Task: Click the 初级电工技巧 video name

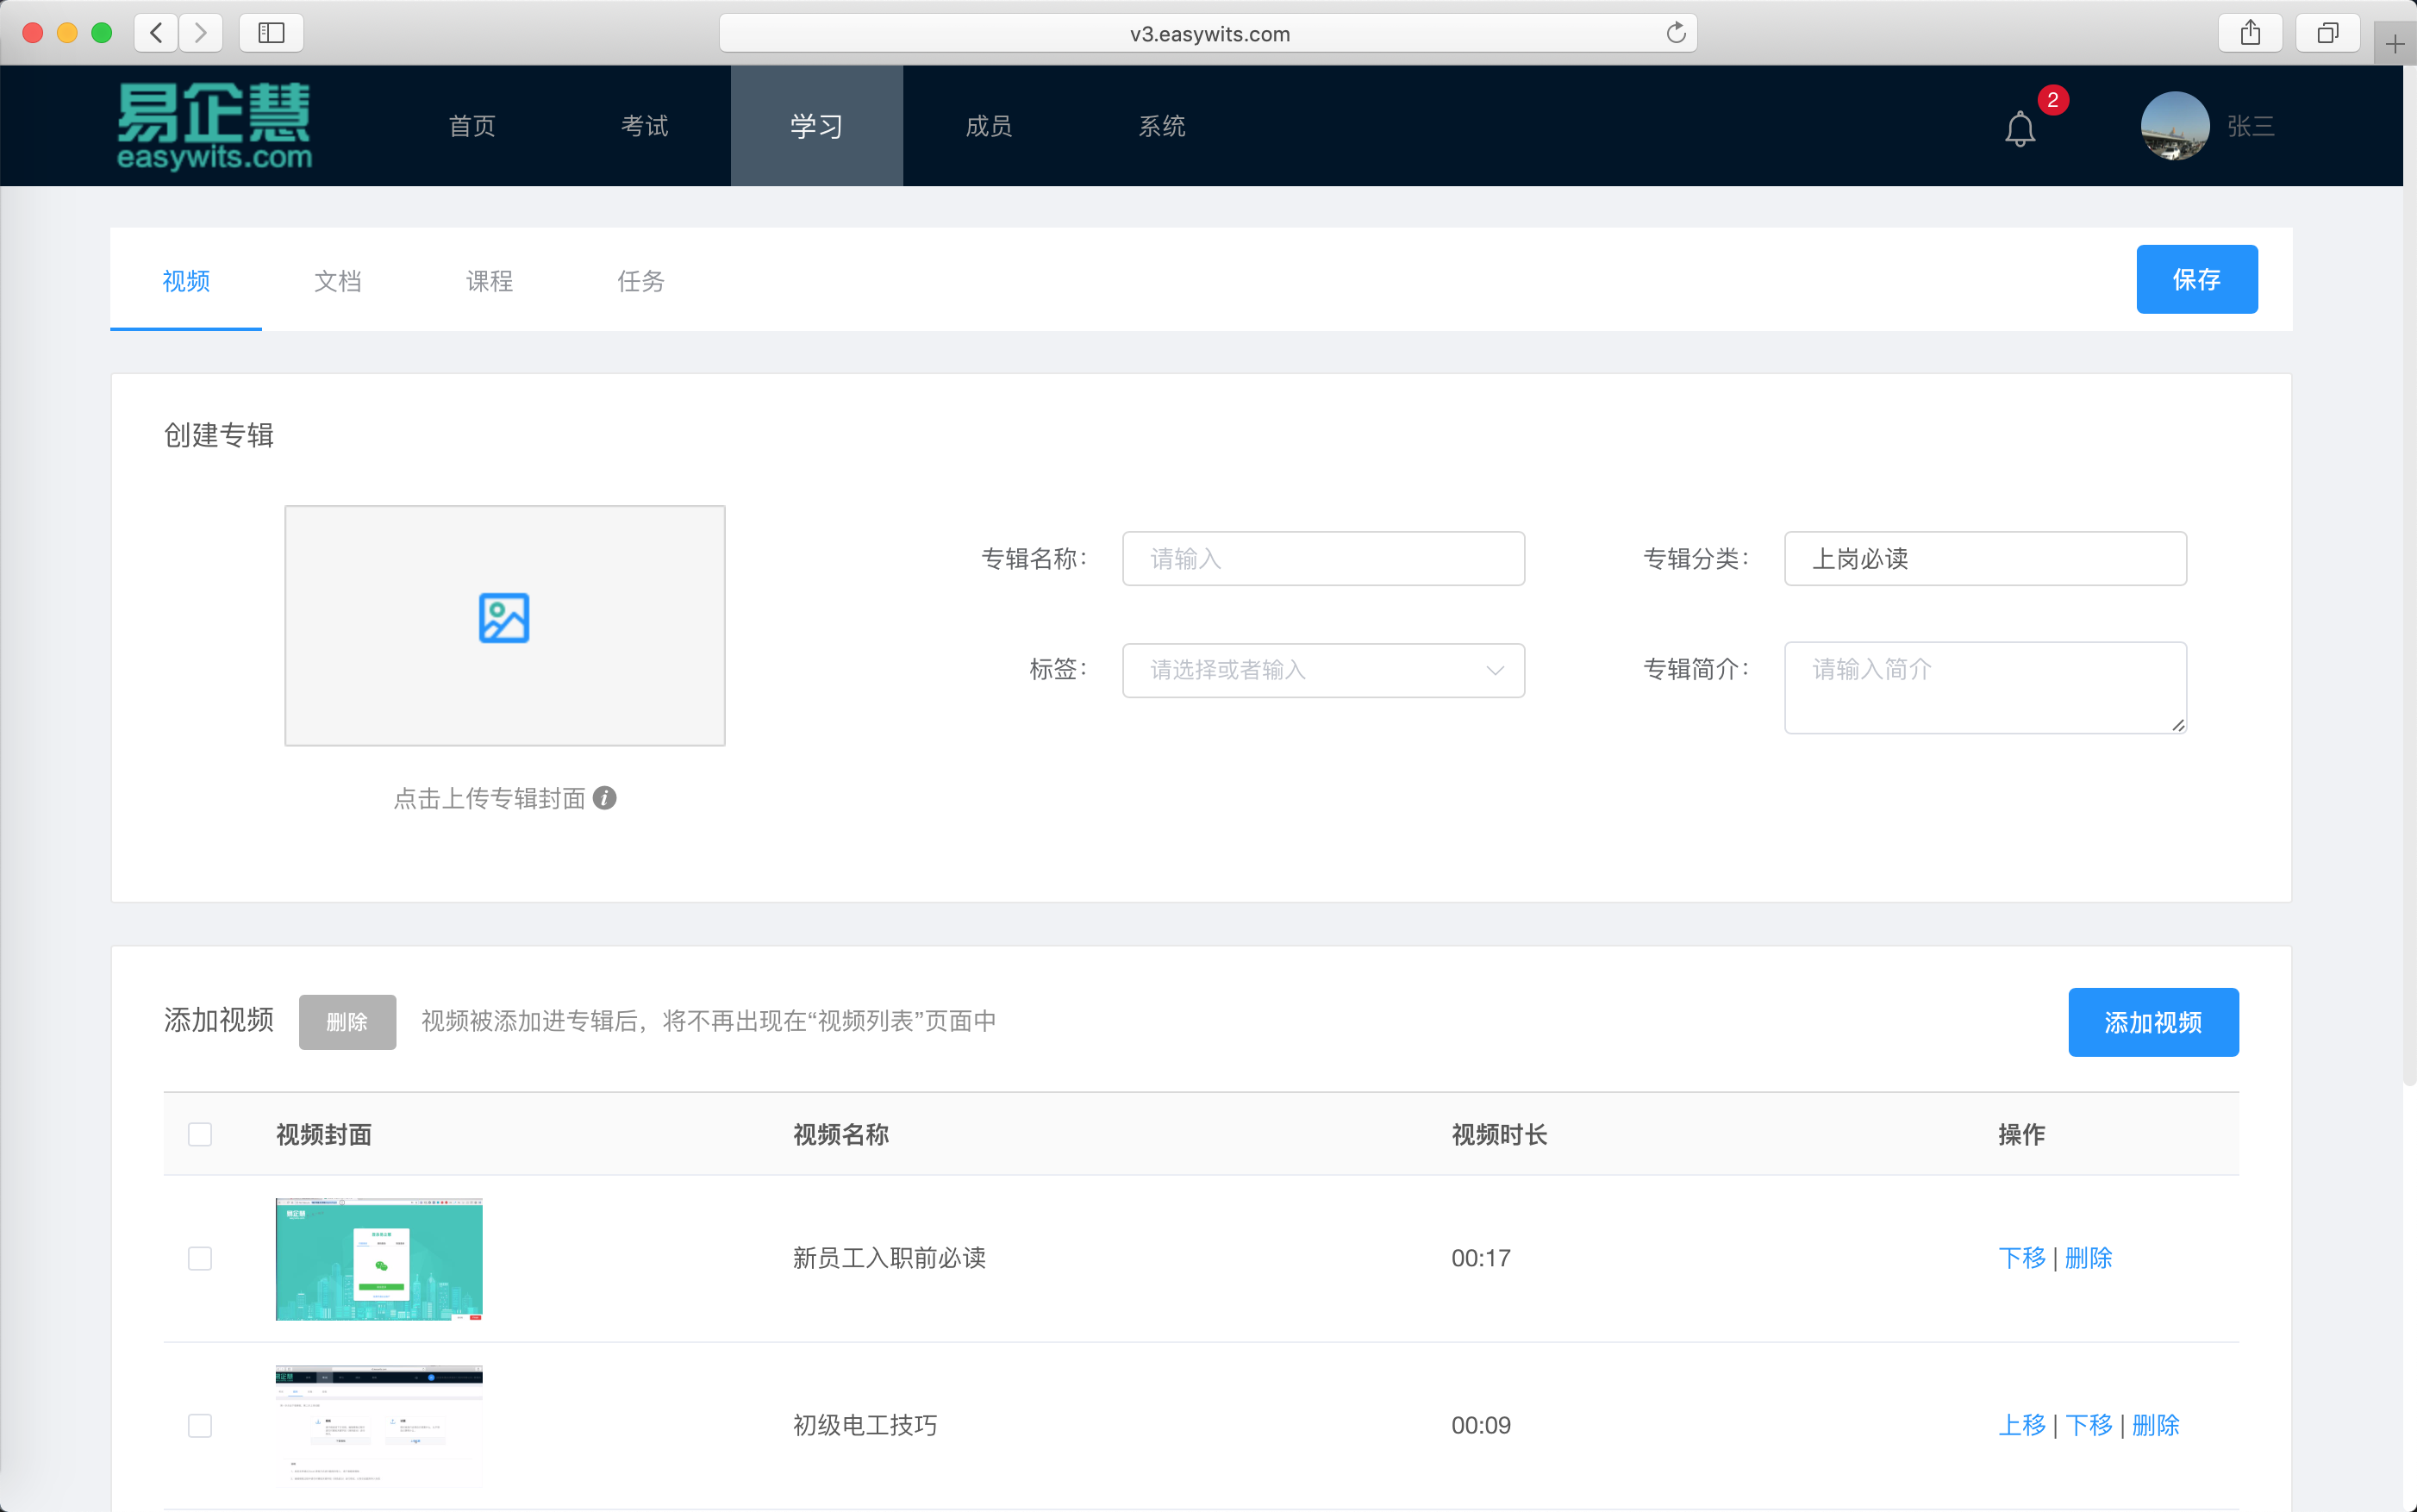Action: click(865, 1425)
